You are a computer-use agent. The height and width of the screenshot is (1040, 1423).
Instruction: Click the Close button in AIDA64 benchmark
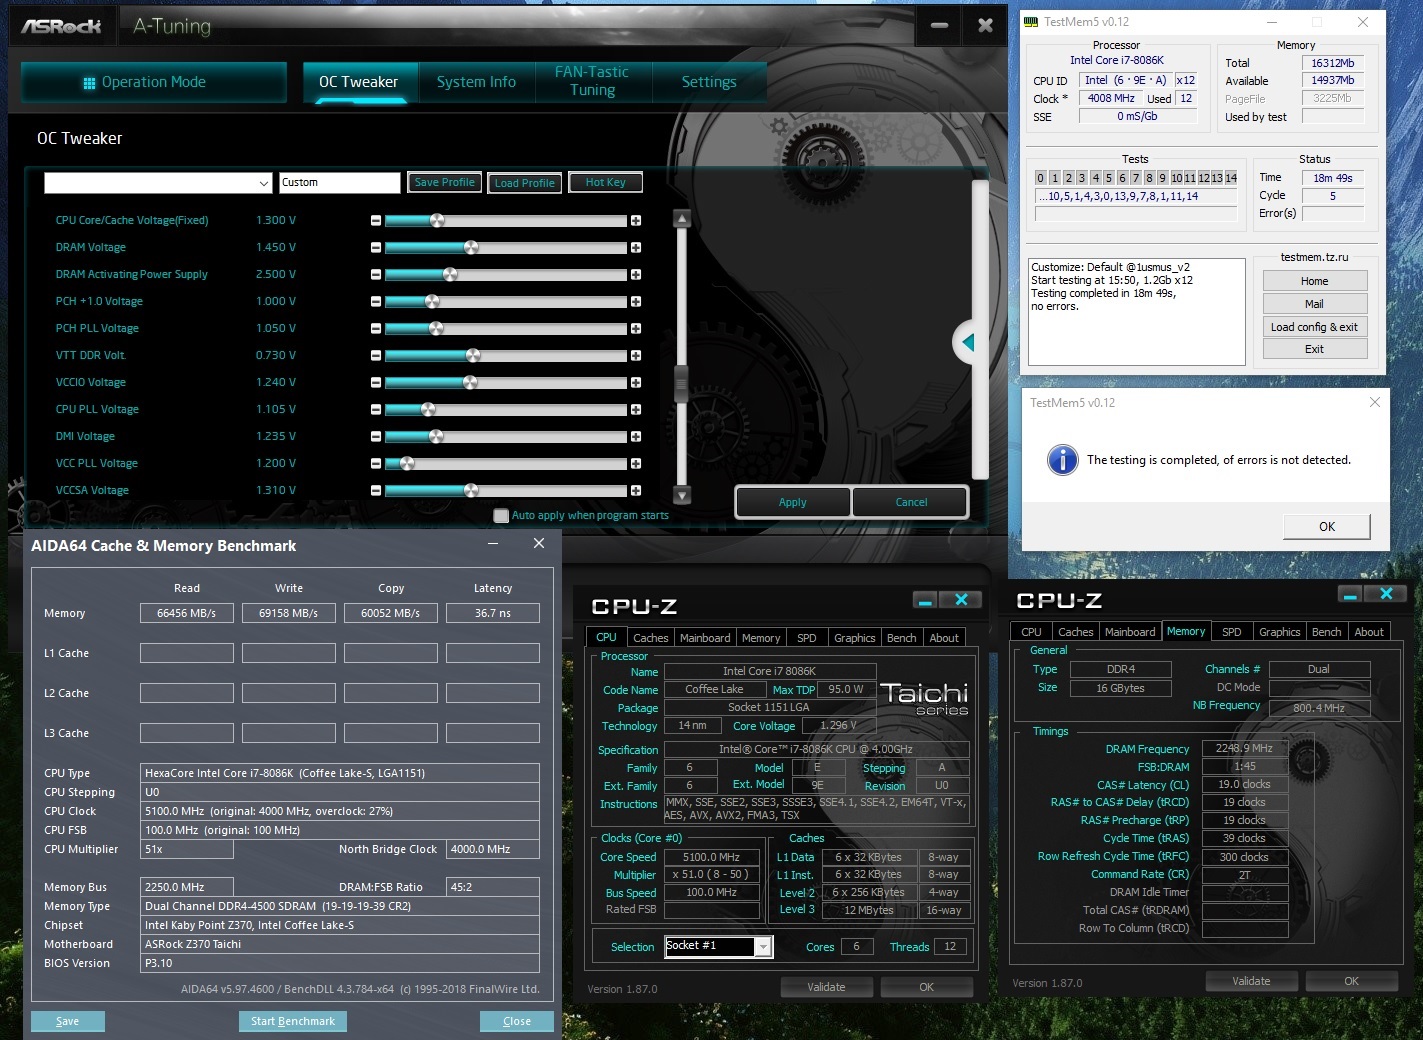tap(517, 1021)
